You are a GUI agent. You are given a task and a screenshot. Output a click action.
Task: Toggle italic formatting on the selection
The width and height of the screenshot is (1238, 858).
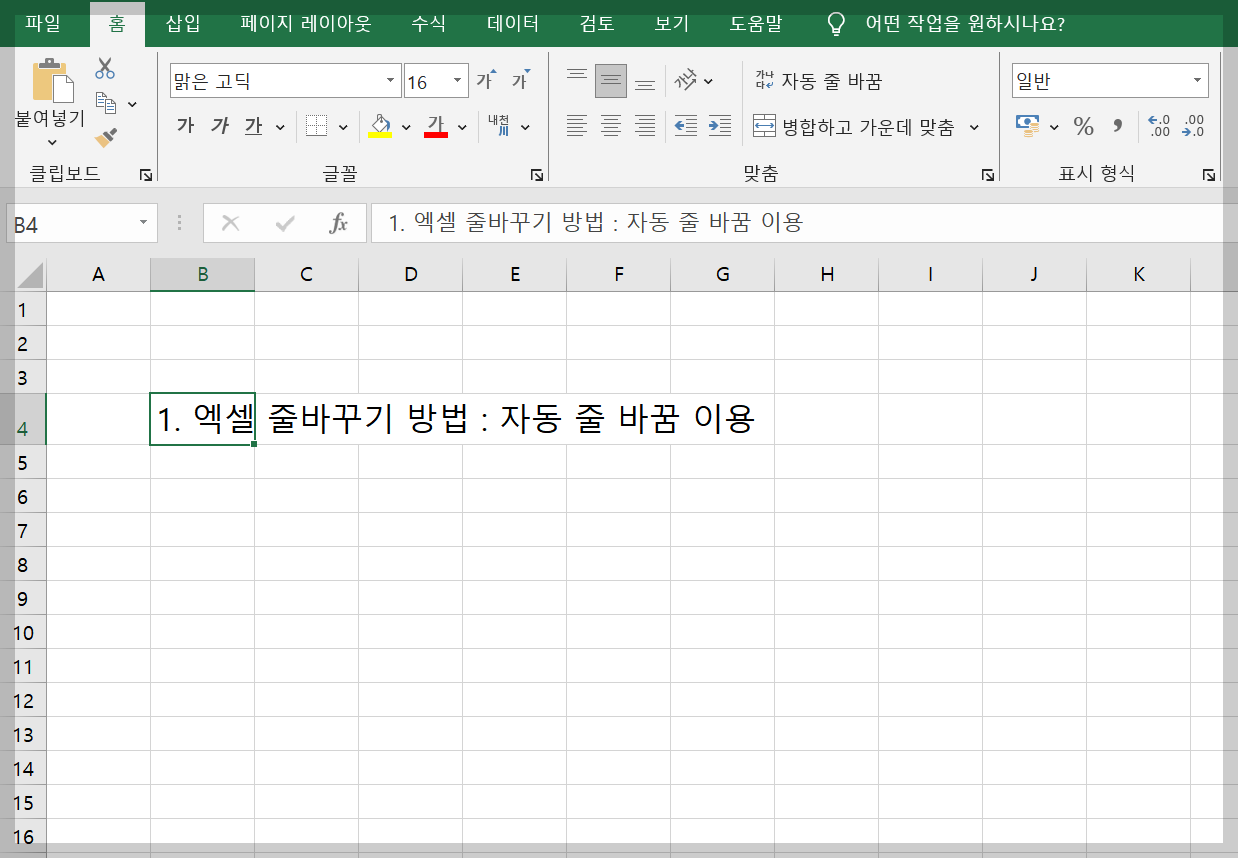(x=220, y=126)
